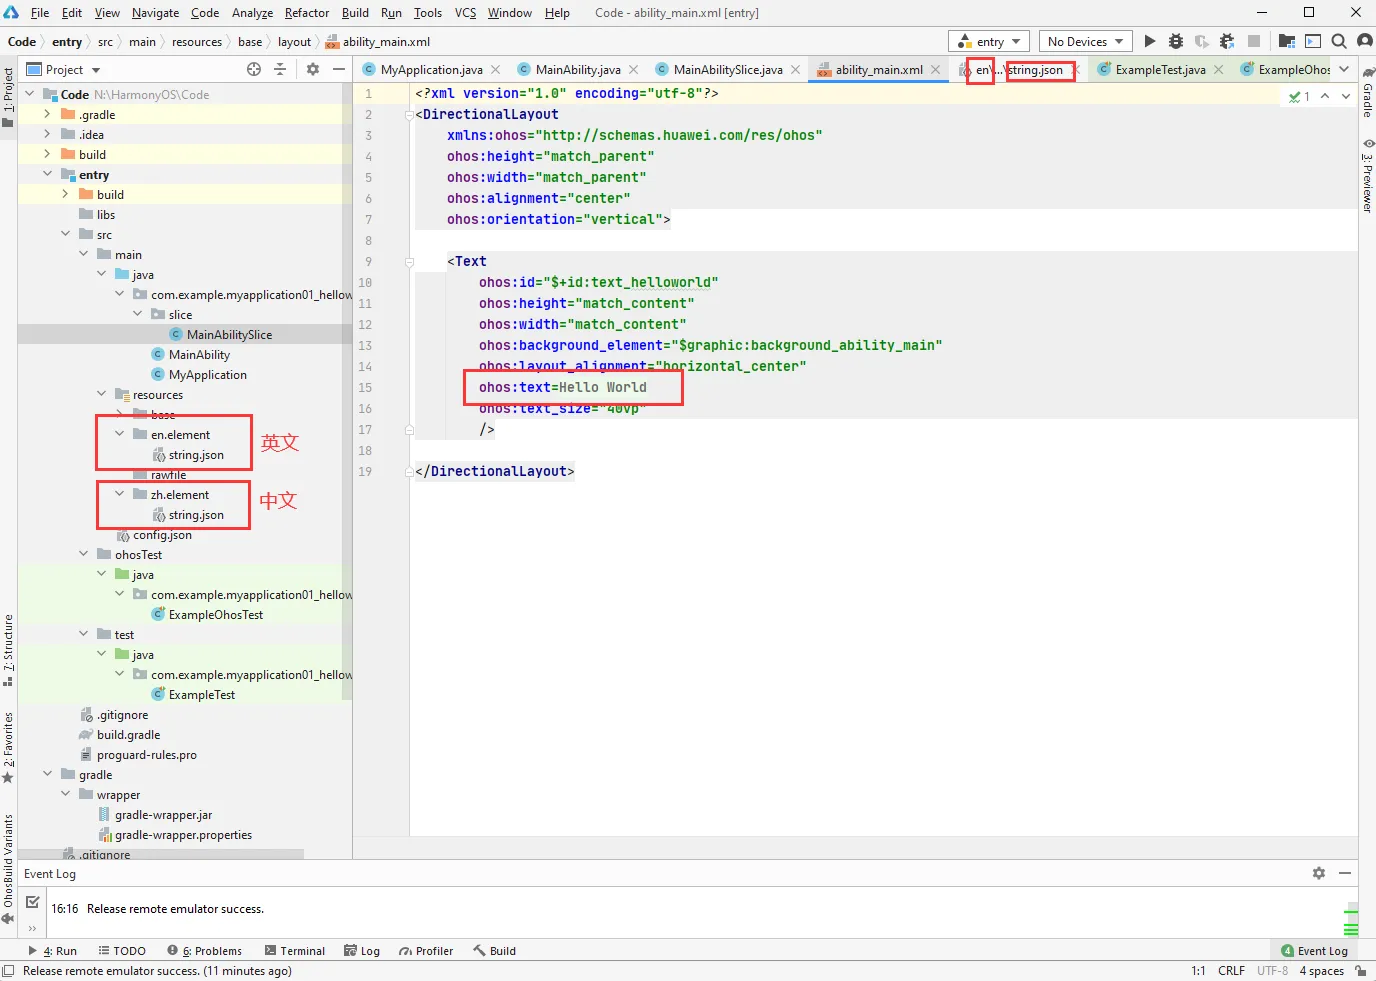Click the resources breadcrumb

[x=197, y=42]
